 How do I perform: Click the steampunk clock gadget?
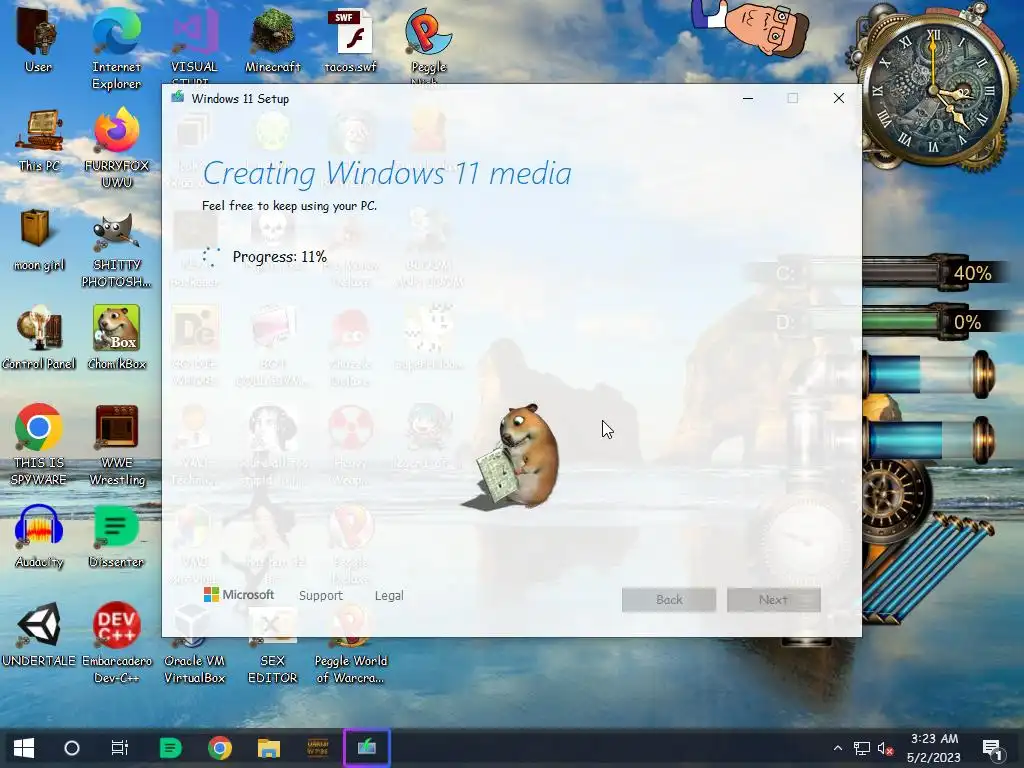[x=934, y=90]
